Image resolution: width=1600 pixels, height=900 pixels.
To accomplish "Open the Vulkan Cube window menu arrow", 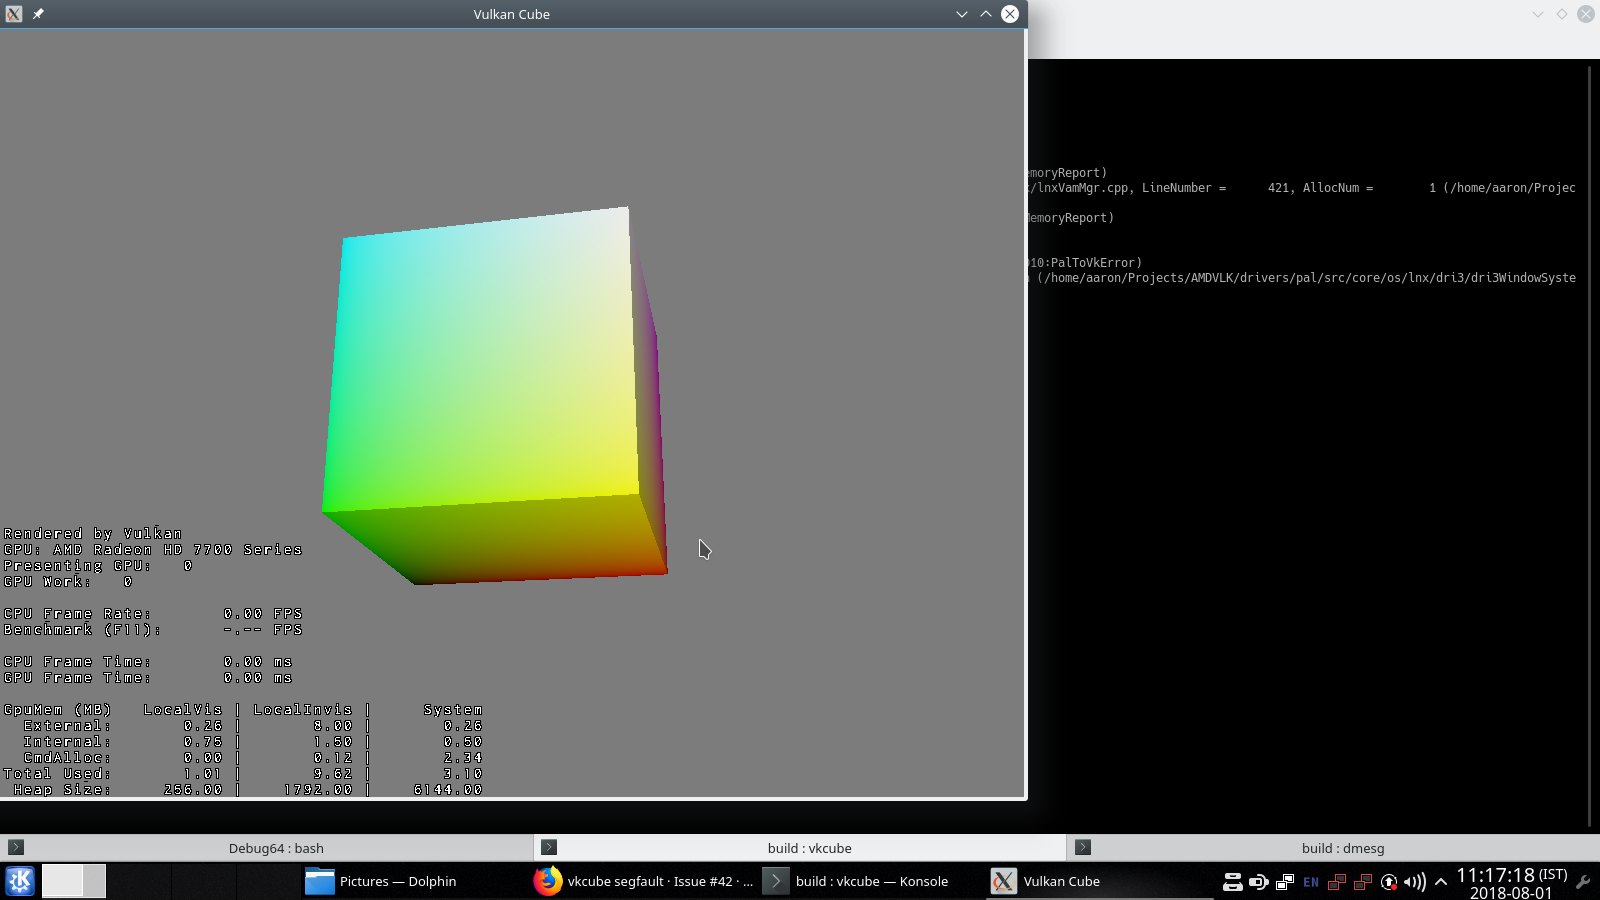I will [961, 14].
